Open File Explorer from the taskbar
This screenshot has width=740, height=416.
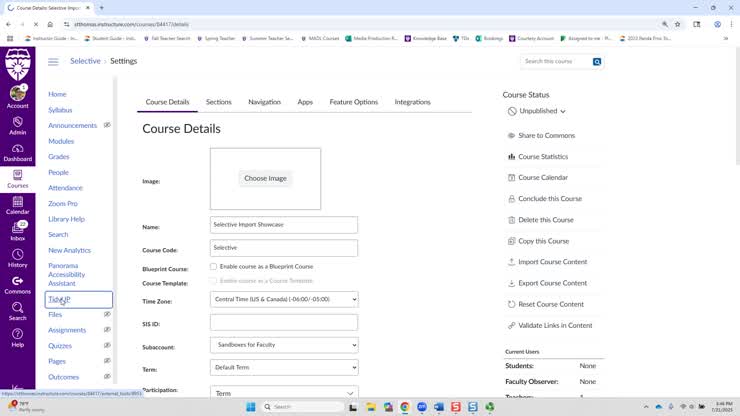click(371, 407)
